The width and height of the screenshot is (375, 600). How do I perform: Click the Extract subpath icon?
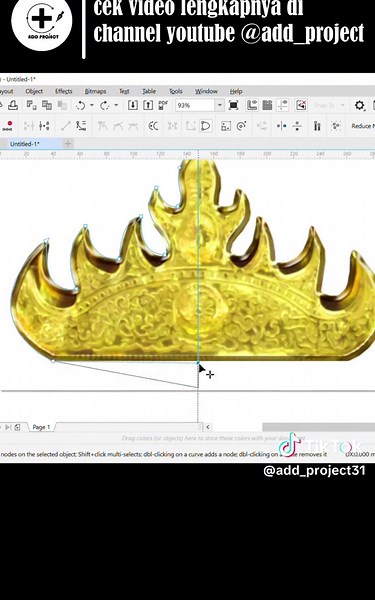tap(173, 126)
